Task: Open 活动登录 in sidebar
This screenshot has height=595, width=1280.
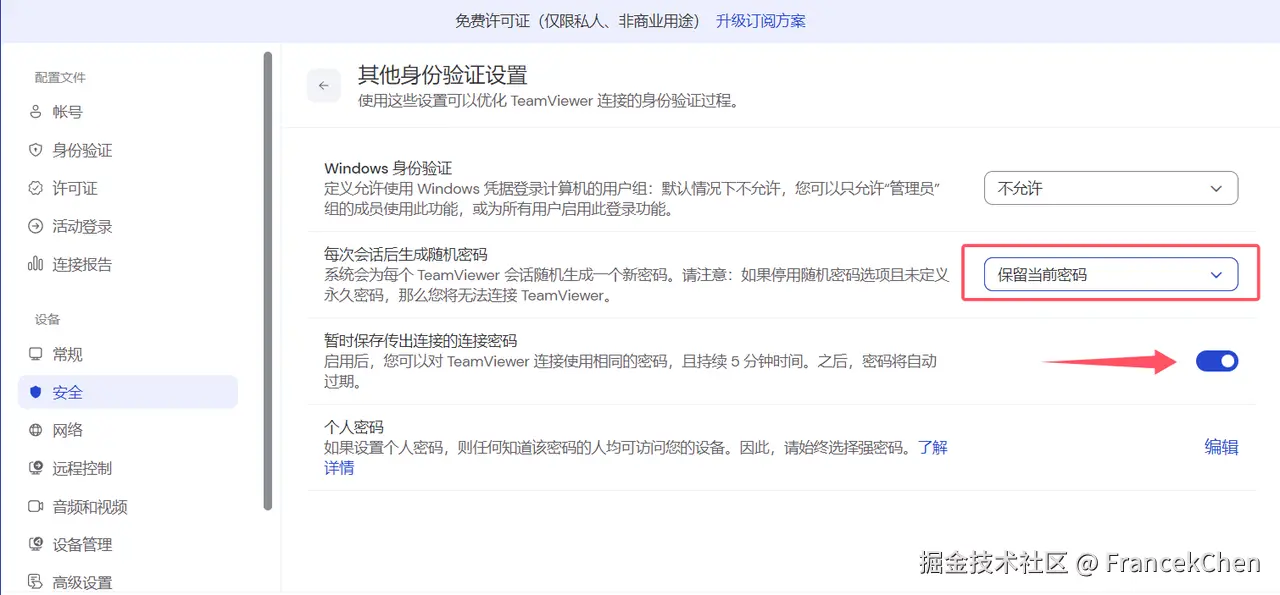Action: tap(128, 226)
